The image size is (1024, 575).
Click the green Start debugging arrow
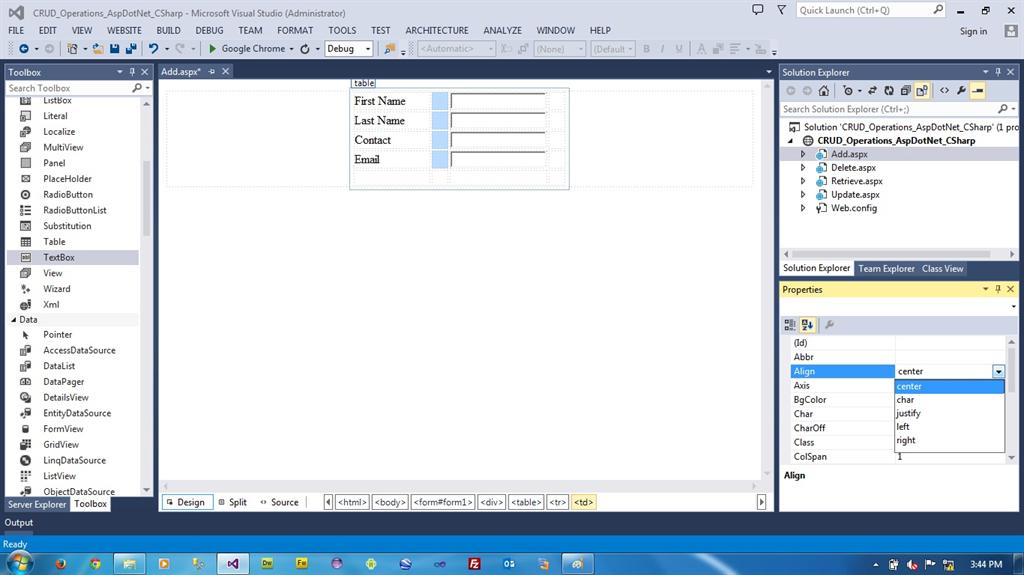(x=212, y=49)
